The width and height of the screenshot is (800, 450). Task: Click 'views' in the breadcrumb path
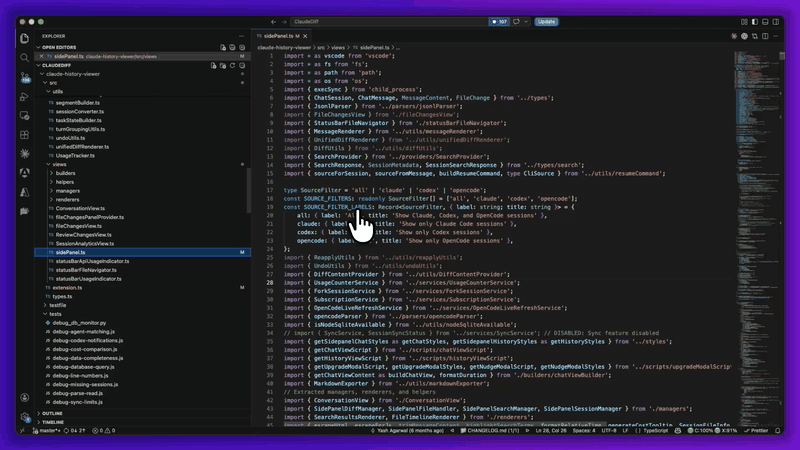tap(338, 47)
